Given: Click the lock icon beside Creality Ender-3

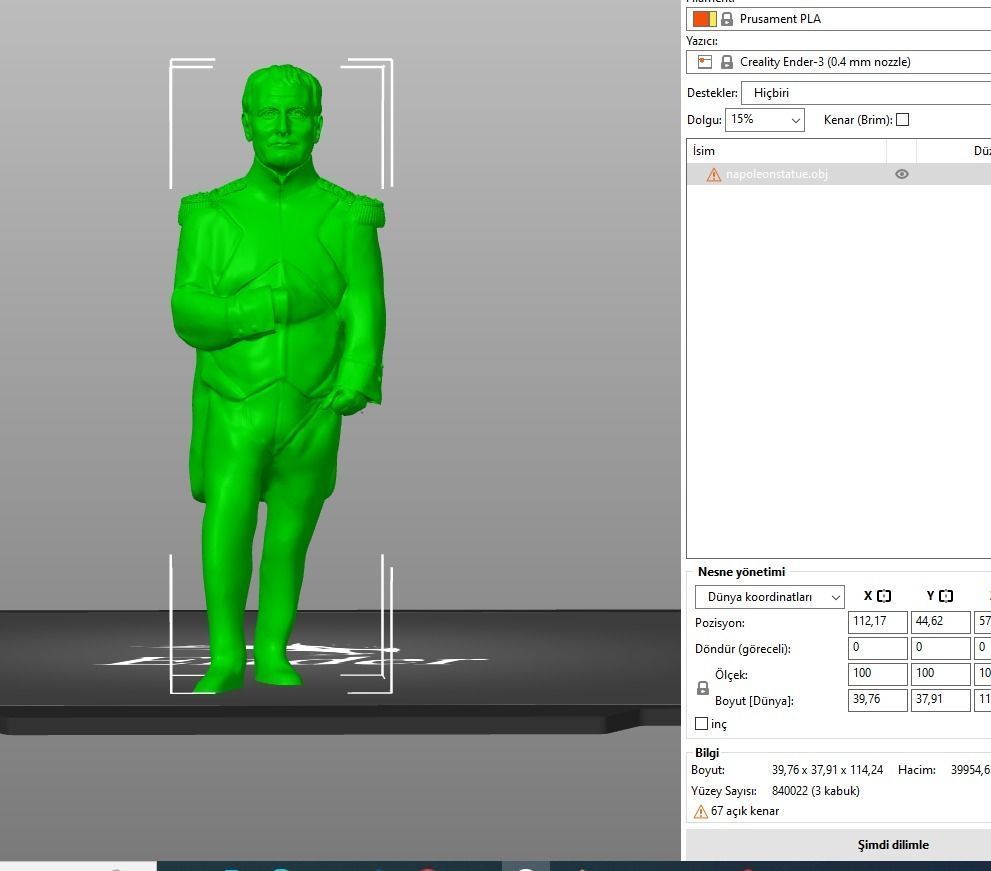Looking at the screenshot, I should [727, 62].
